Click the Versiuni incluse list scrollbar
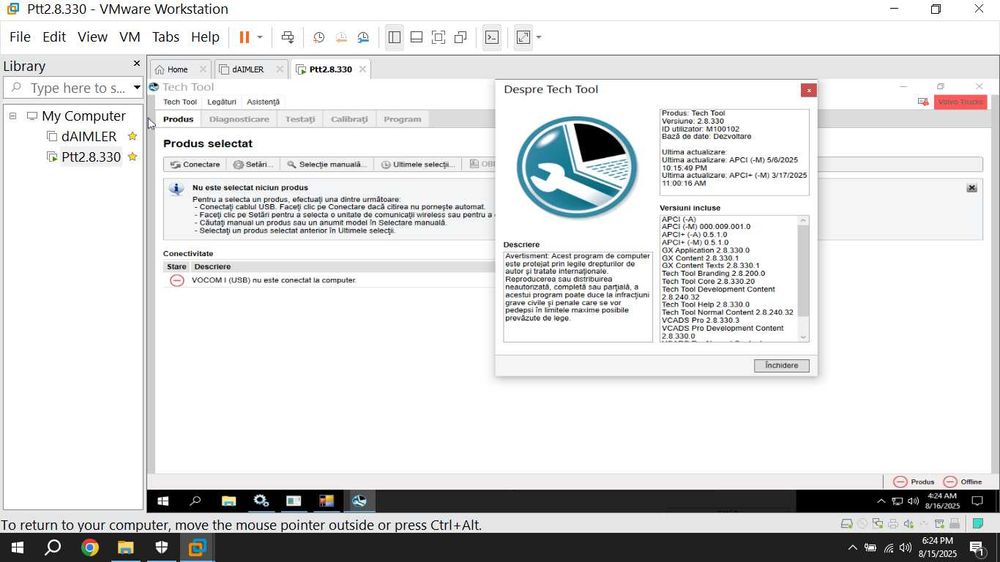This screenshot has height=562, width=1000. point(803,271)
